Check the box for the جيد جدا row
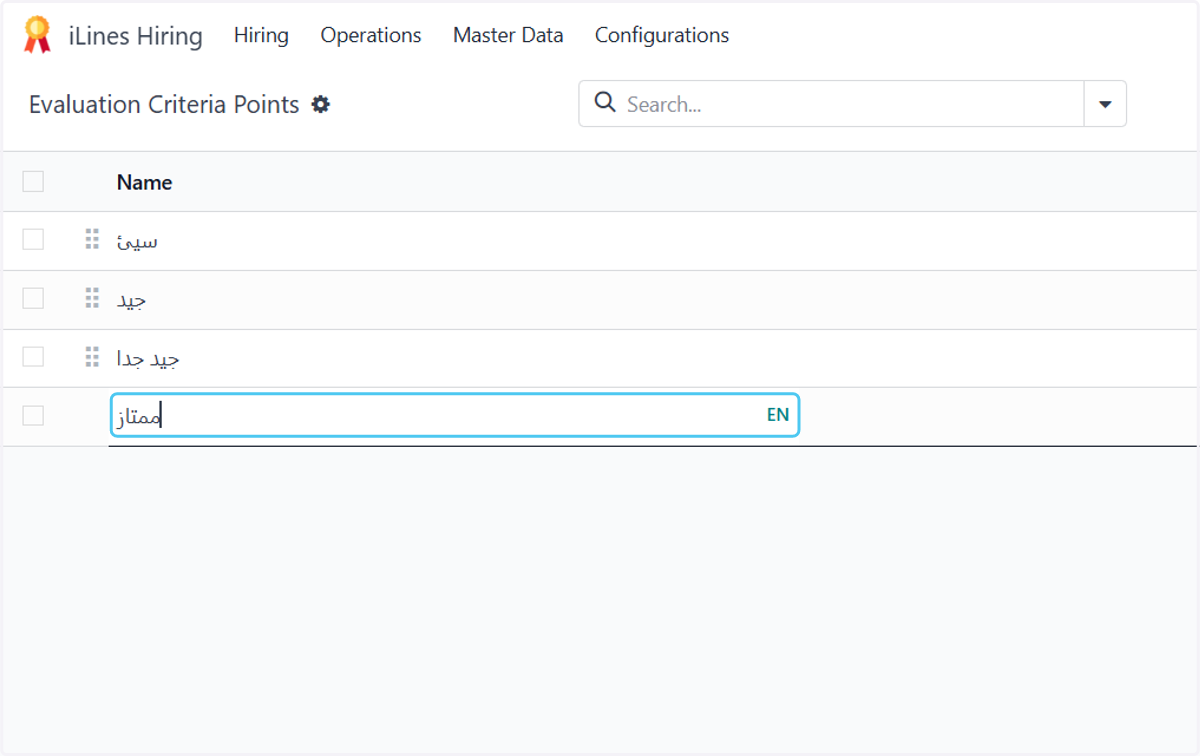1200x756 pixels. click(33, 357)
